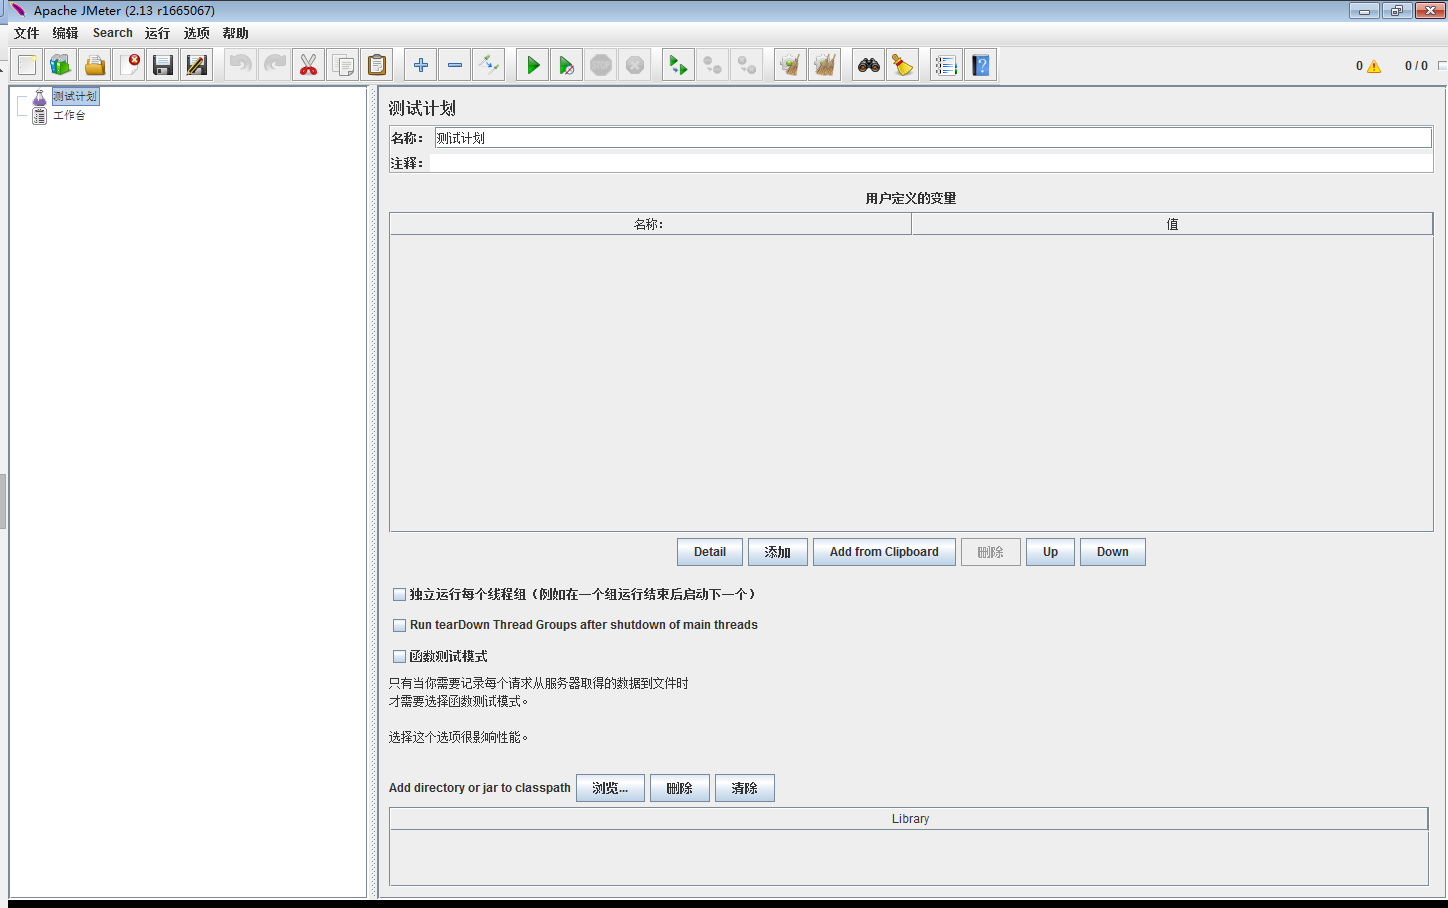Click Start no pauses icon
The image size is (1448, 908).
click(x=567, y=65)
